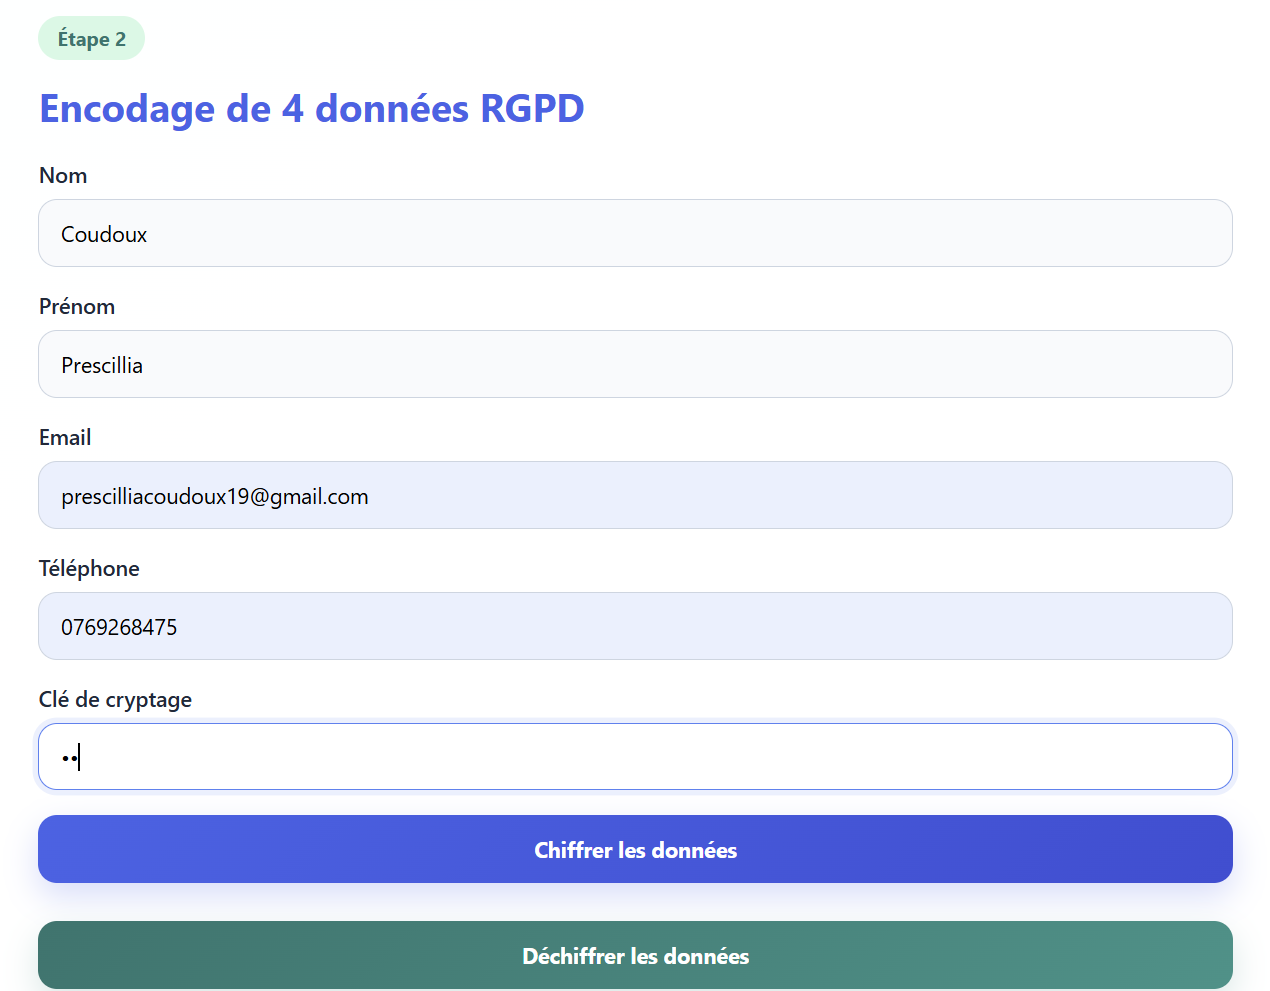
Task: Click the Nom label
Action: (x=63, y=175)
